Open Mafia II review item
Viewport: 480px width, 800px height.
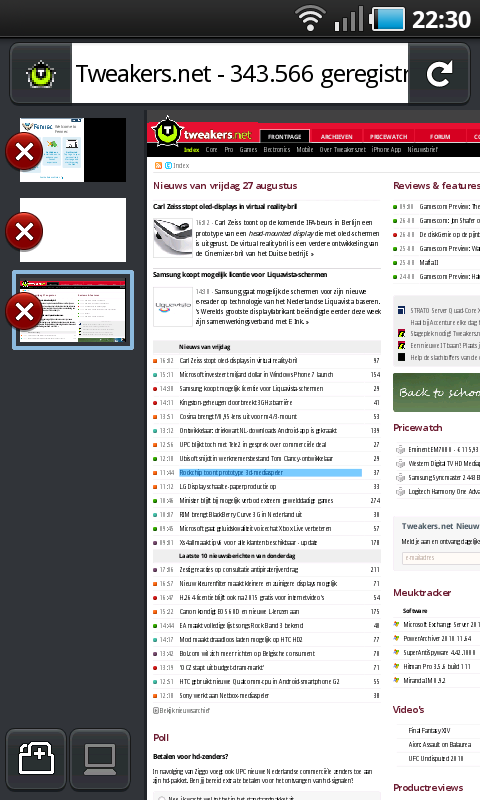(429, 262)
